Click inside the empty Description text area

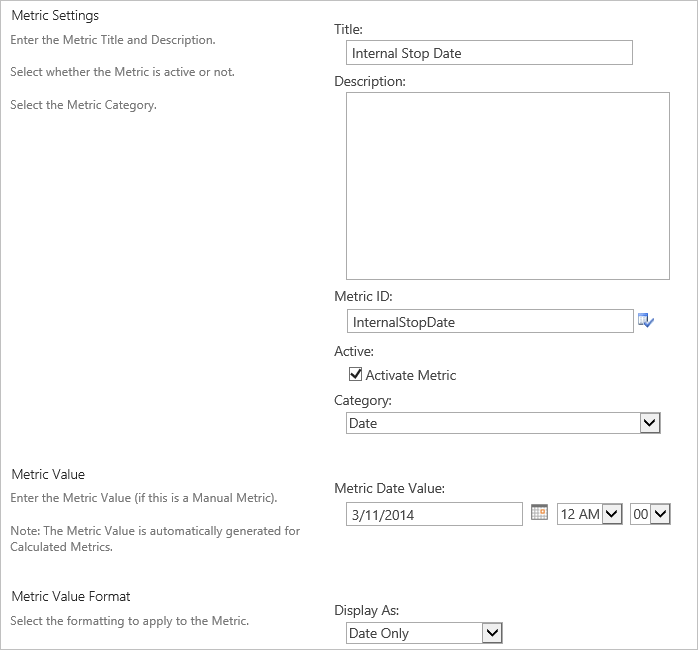507,186
